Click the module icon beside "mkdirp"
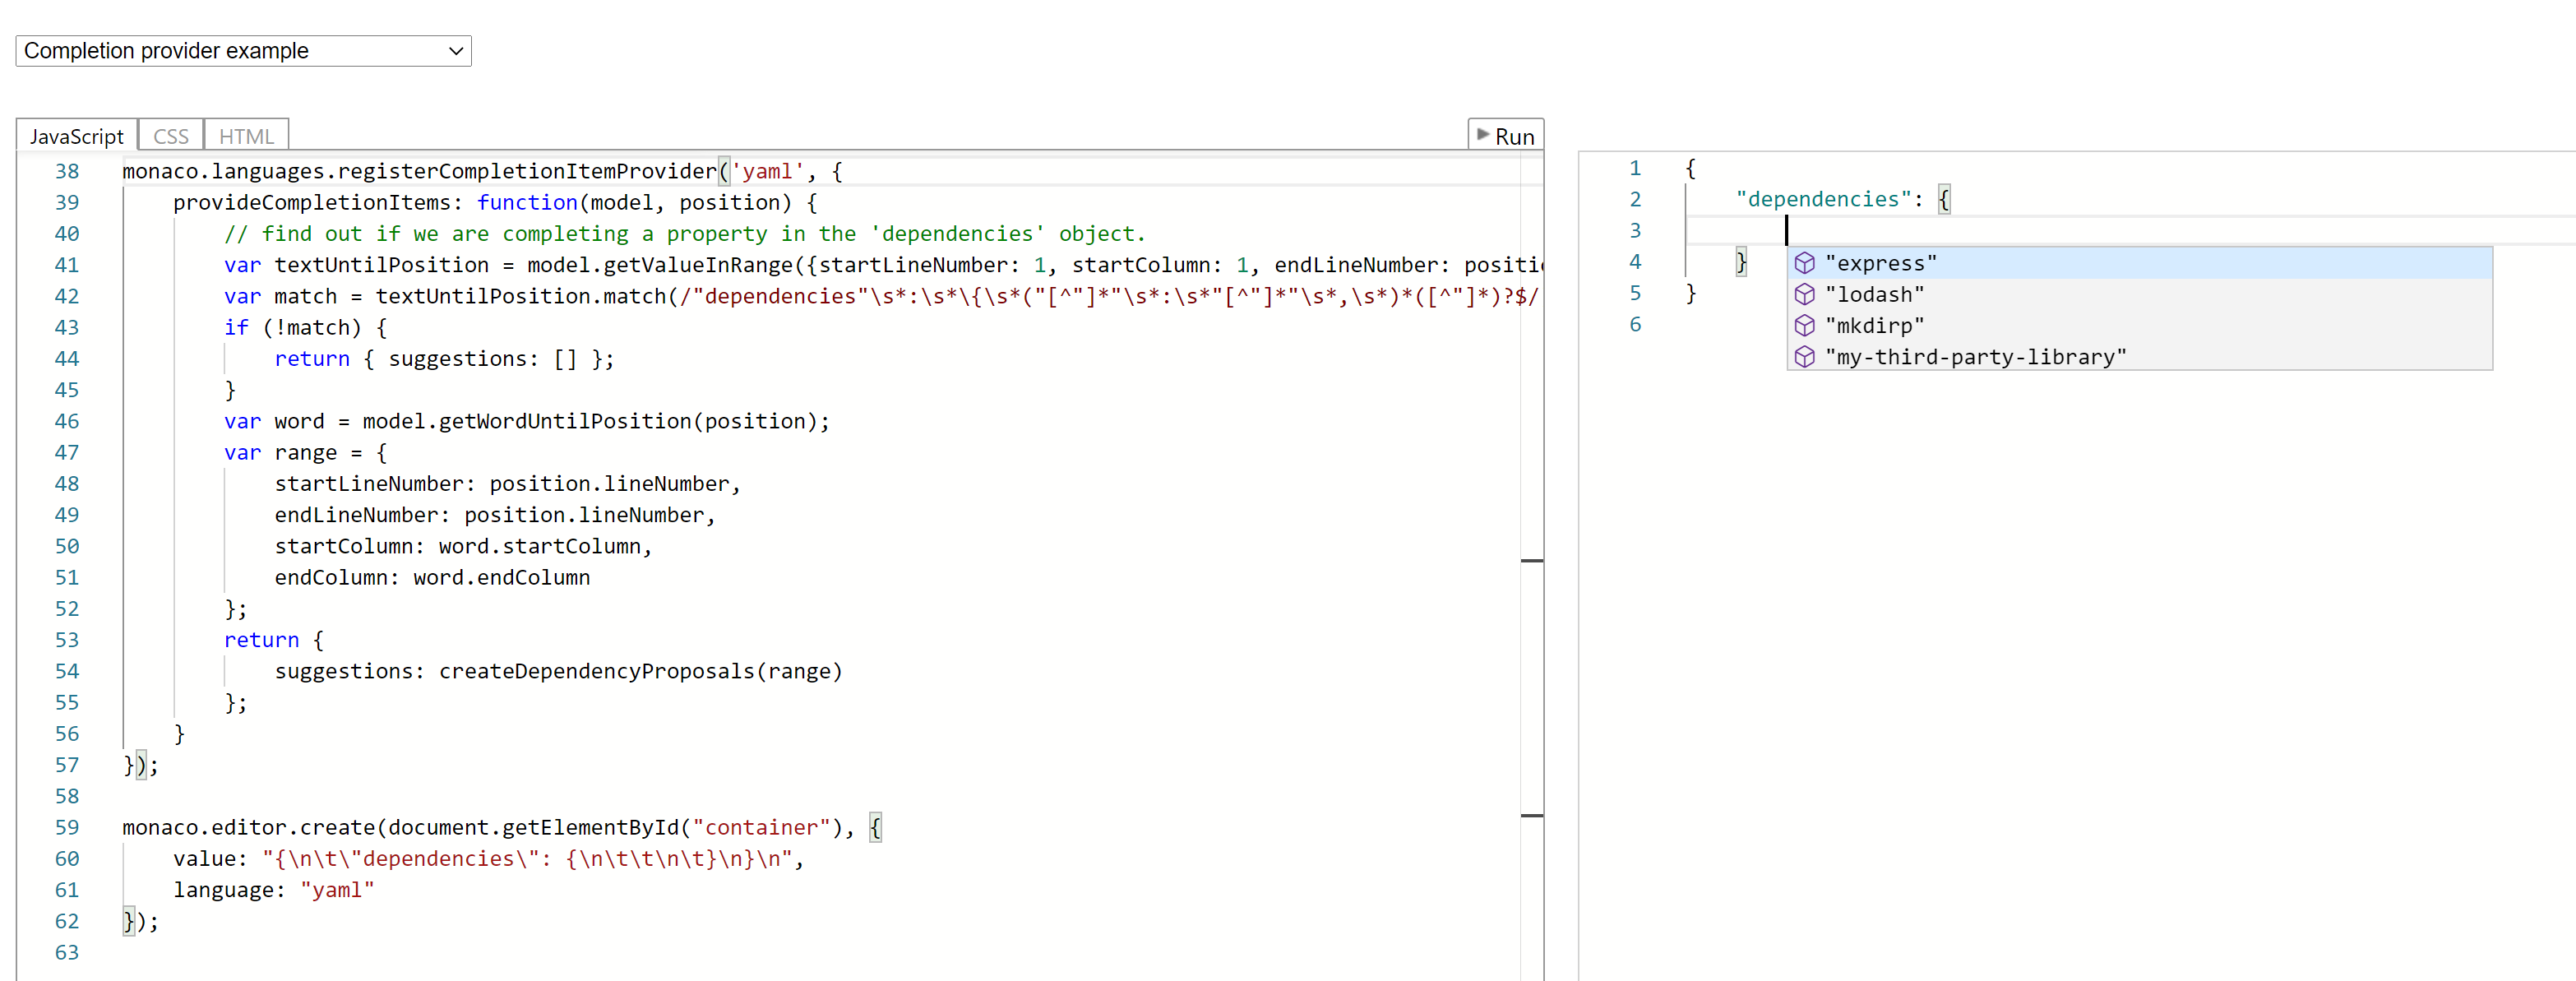 coord(1804,325)
